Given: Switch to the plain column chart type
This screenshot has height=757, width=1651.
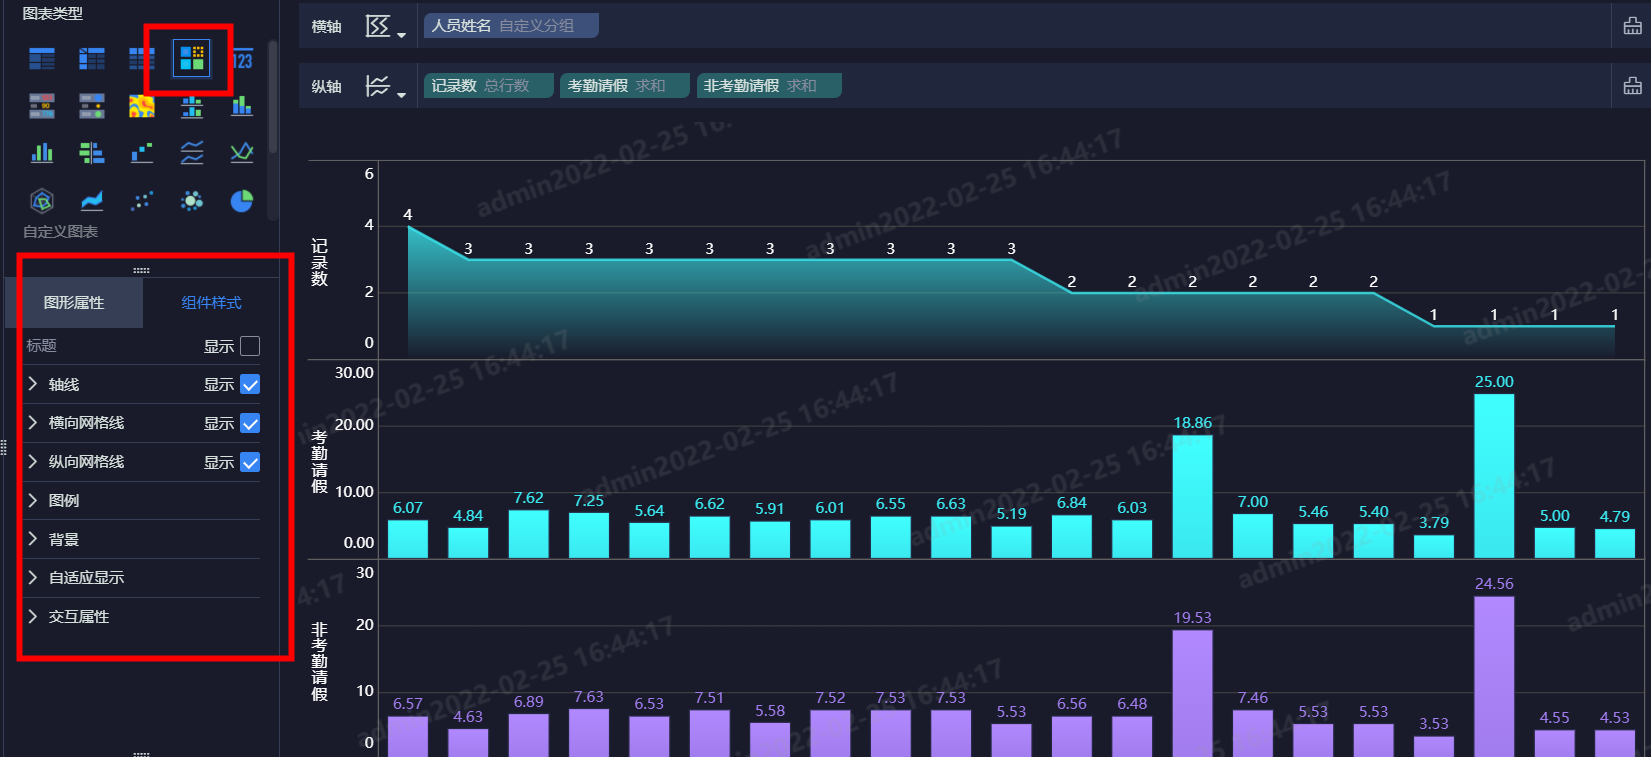Looking at the screenshot, I should pos(42,153).
